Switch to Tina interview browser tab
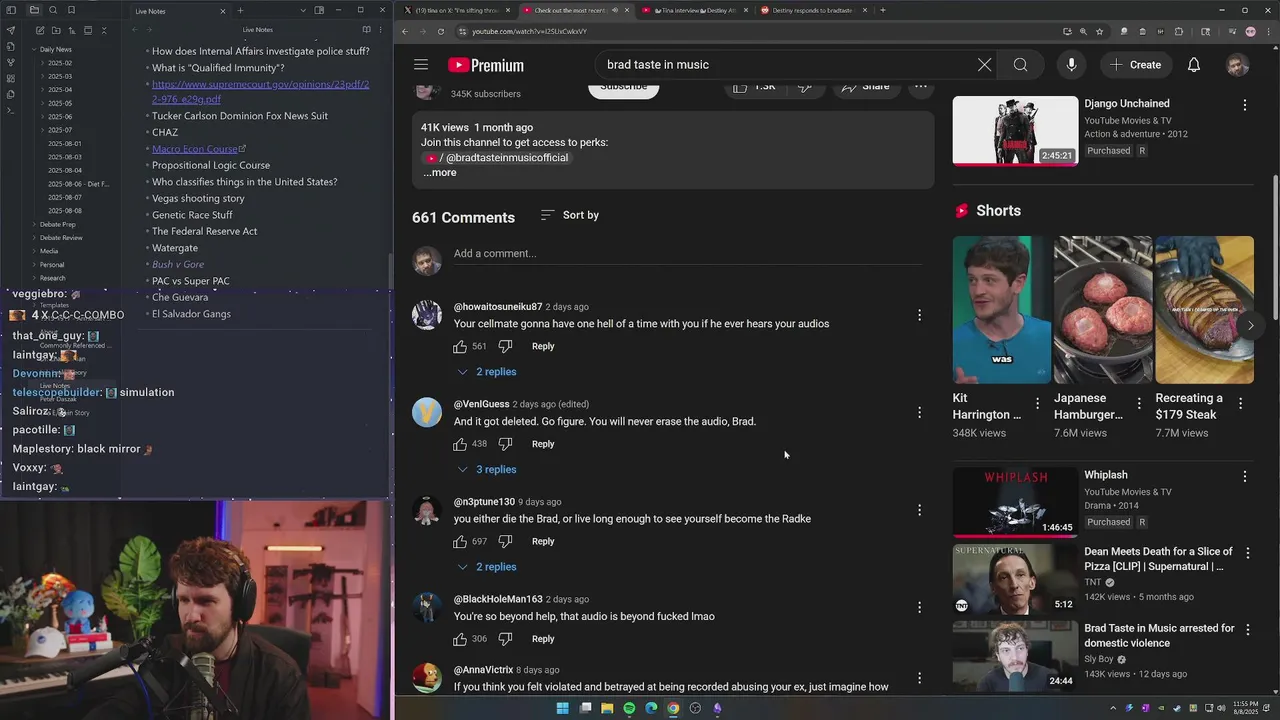Screen dimensions: 1280x720 point(694,10)
